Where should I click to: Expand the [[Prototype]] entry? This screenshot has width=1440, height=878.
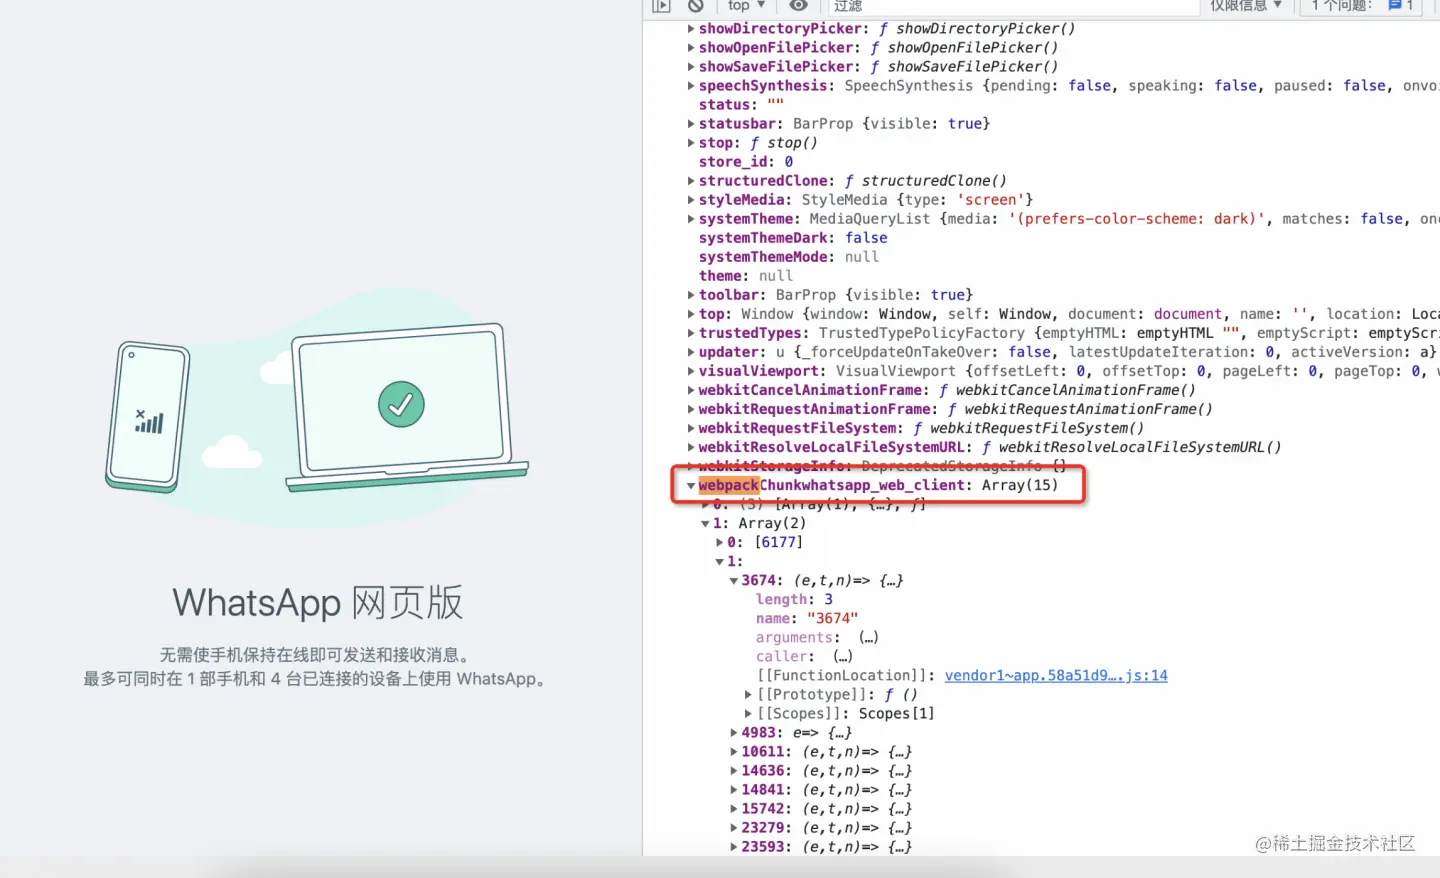[x=748, y=695]
